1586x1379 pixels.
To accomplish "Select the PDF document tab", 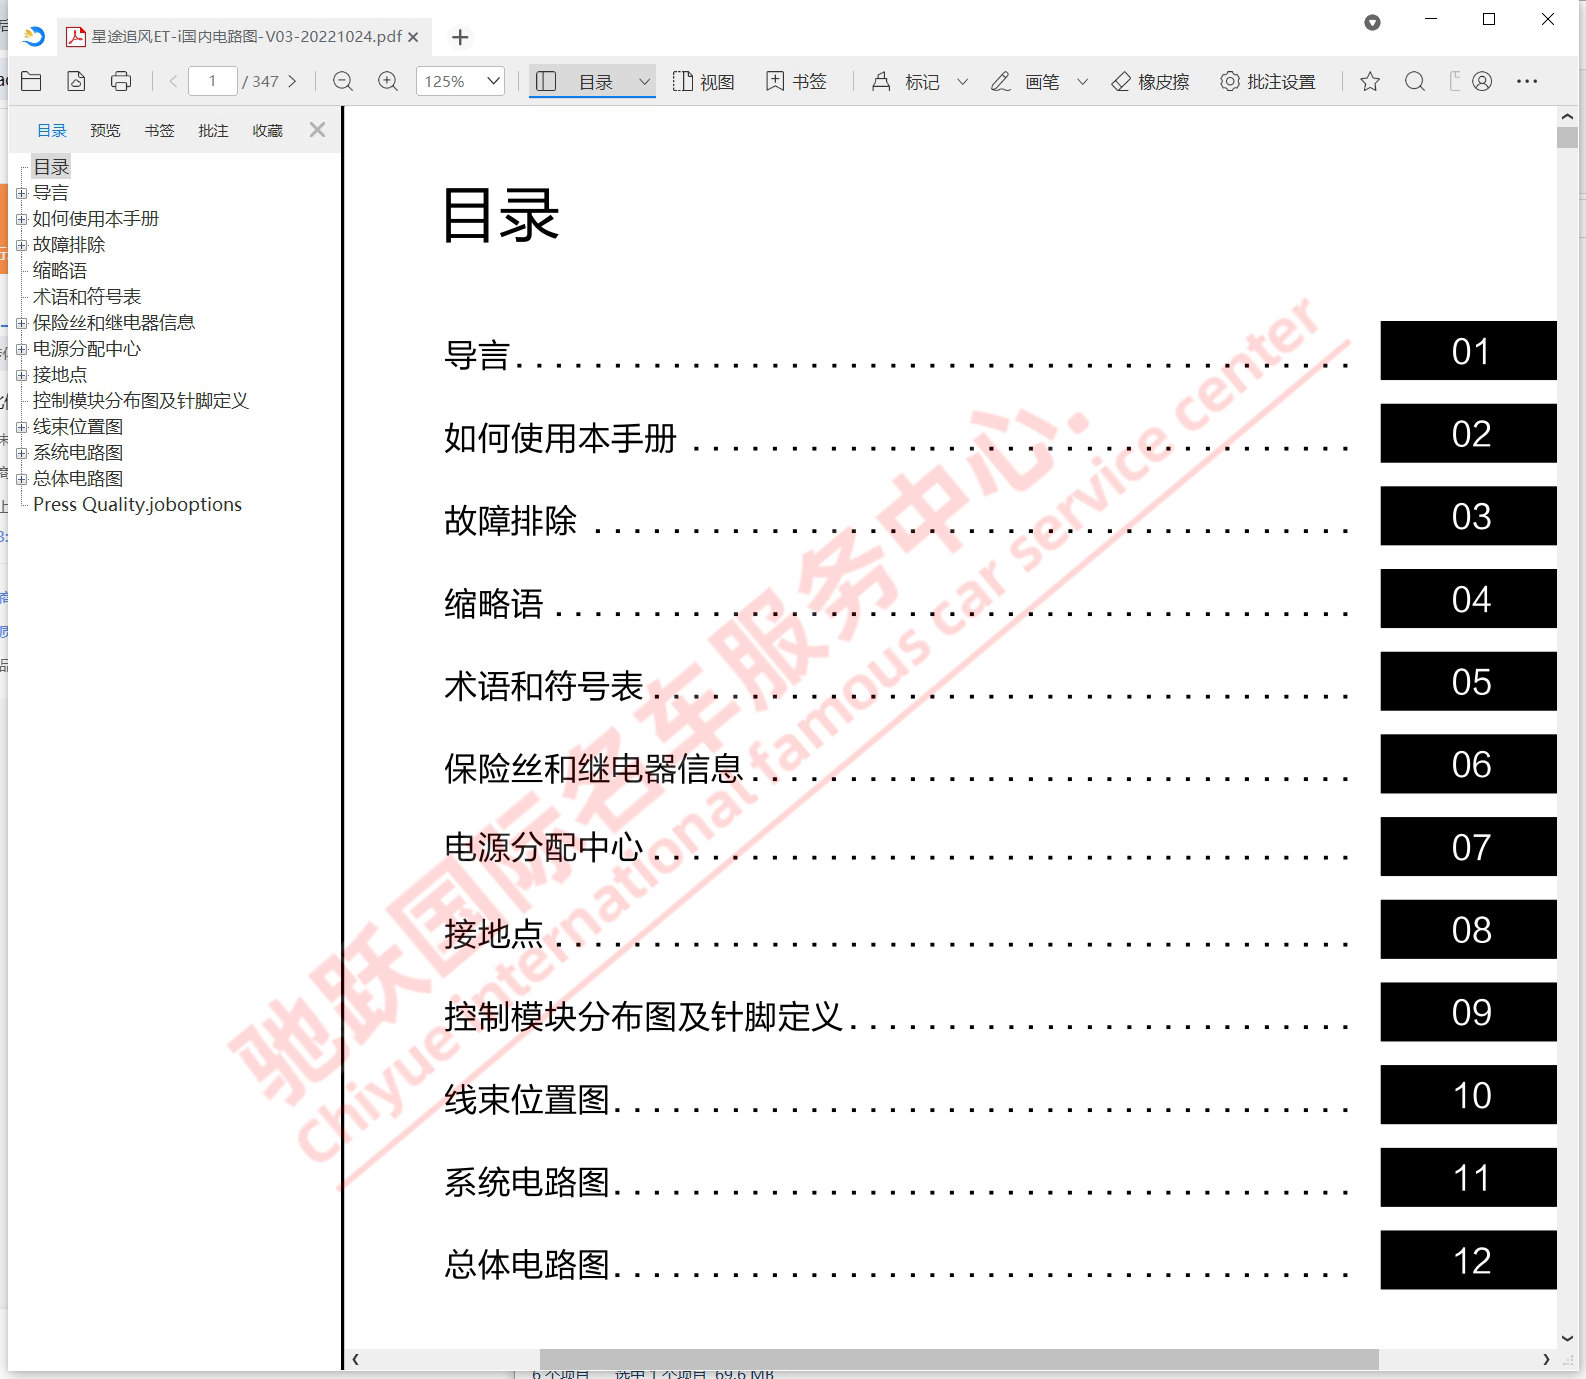I will (x=243, y=37).
